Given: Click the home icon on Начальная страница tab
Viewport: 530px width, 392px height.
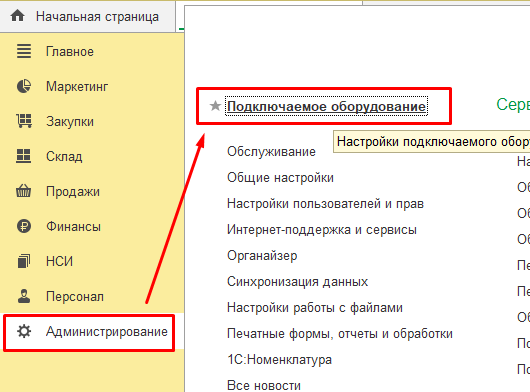Looking at the screenshot, I should [17, 16].
